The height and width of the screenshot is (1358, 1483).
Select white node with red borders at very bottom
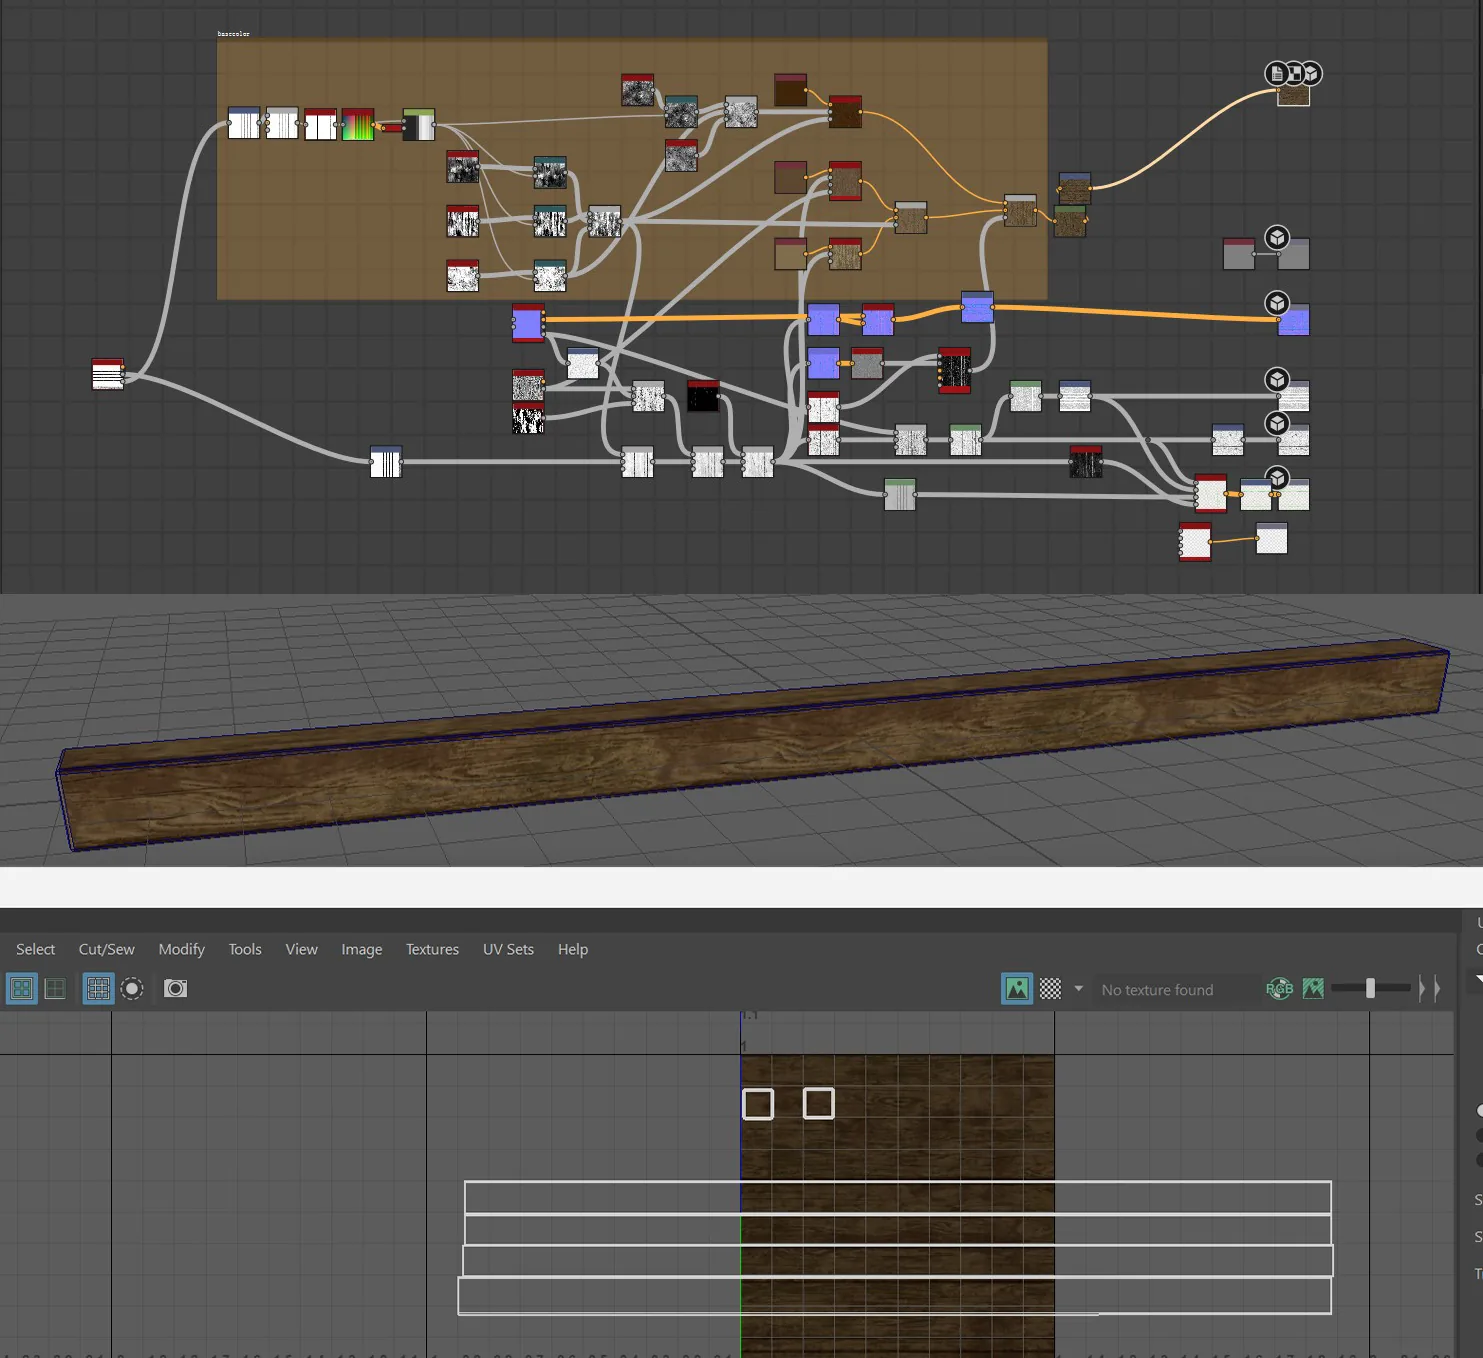(x=1195, y=542)
